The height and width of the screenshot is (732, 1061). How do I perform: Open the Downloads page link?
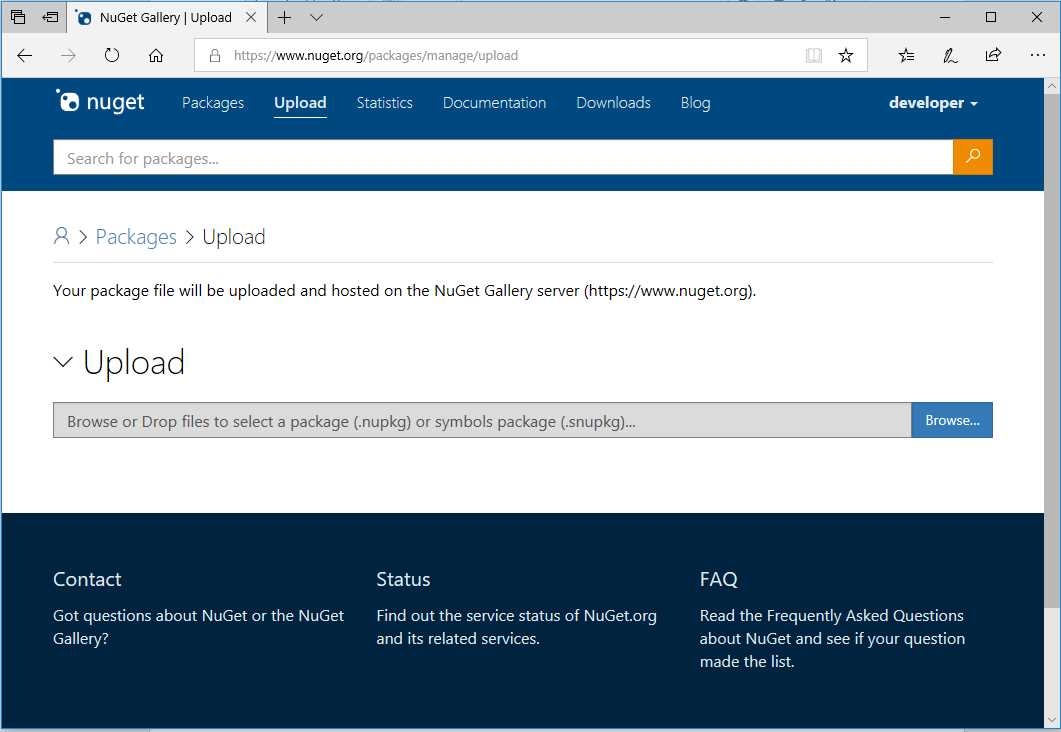pos(613,103)
